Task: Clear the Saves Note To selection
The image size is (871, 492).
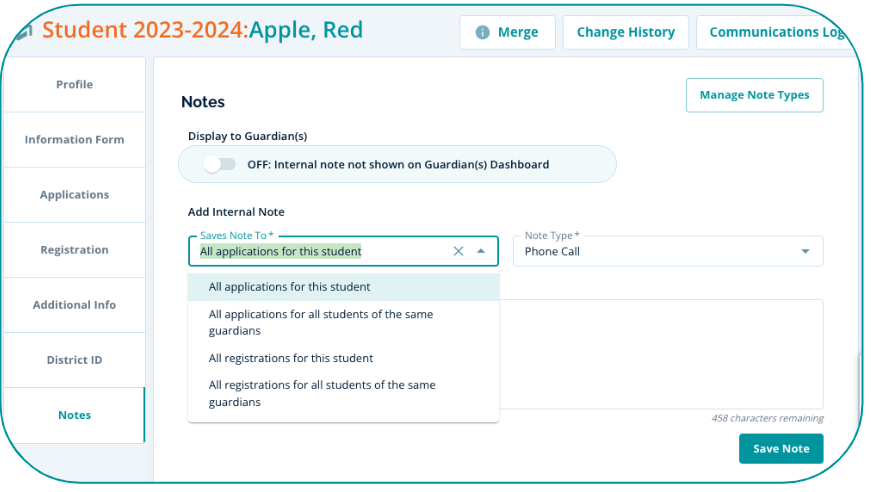Action: [458, 251]
